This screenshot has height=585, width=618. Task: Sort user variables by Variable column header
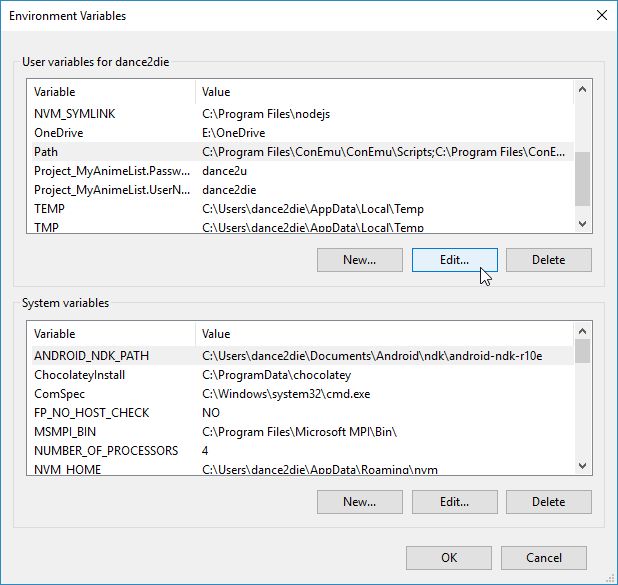pyautogui.click(x=110, y=92)
